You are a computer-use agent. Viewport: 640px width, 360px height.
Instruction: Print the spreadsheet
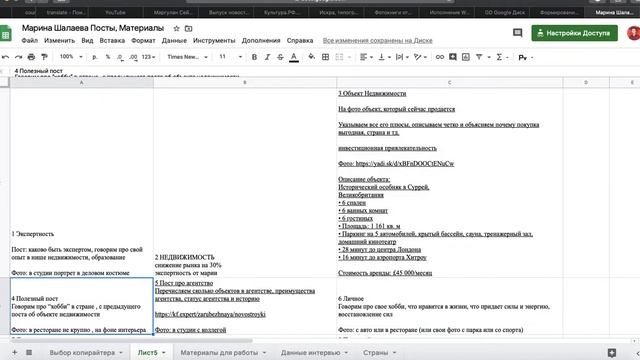(31, 57)
